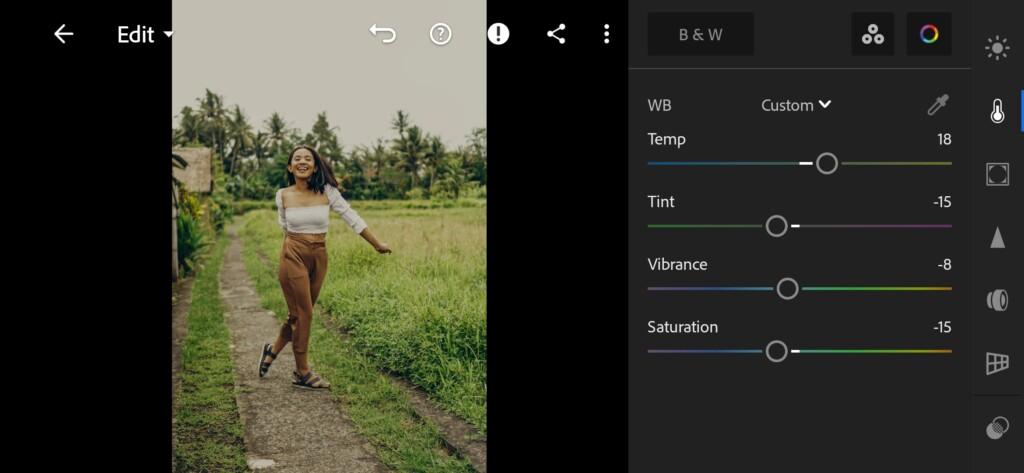
Task: Undo the last edit
Action: point(382,33)
